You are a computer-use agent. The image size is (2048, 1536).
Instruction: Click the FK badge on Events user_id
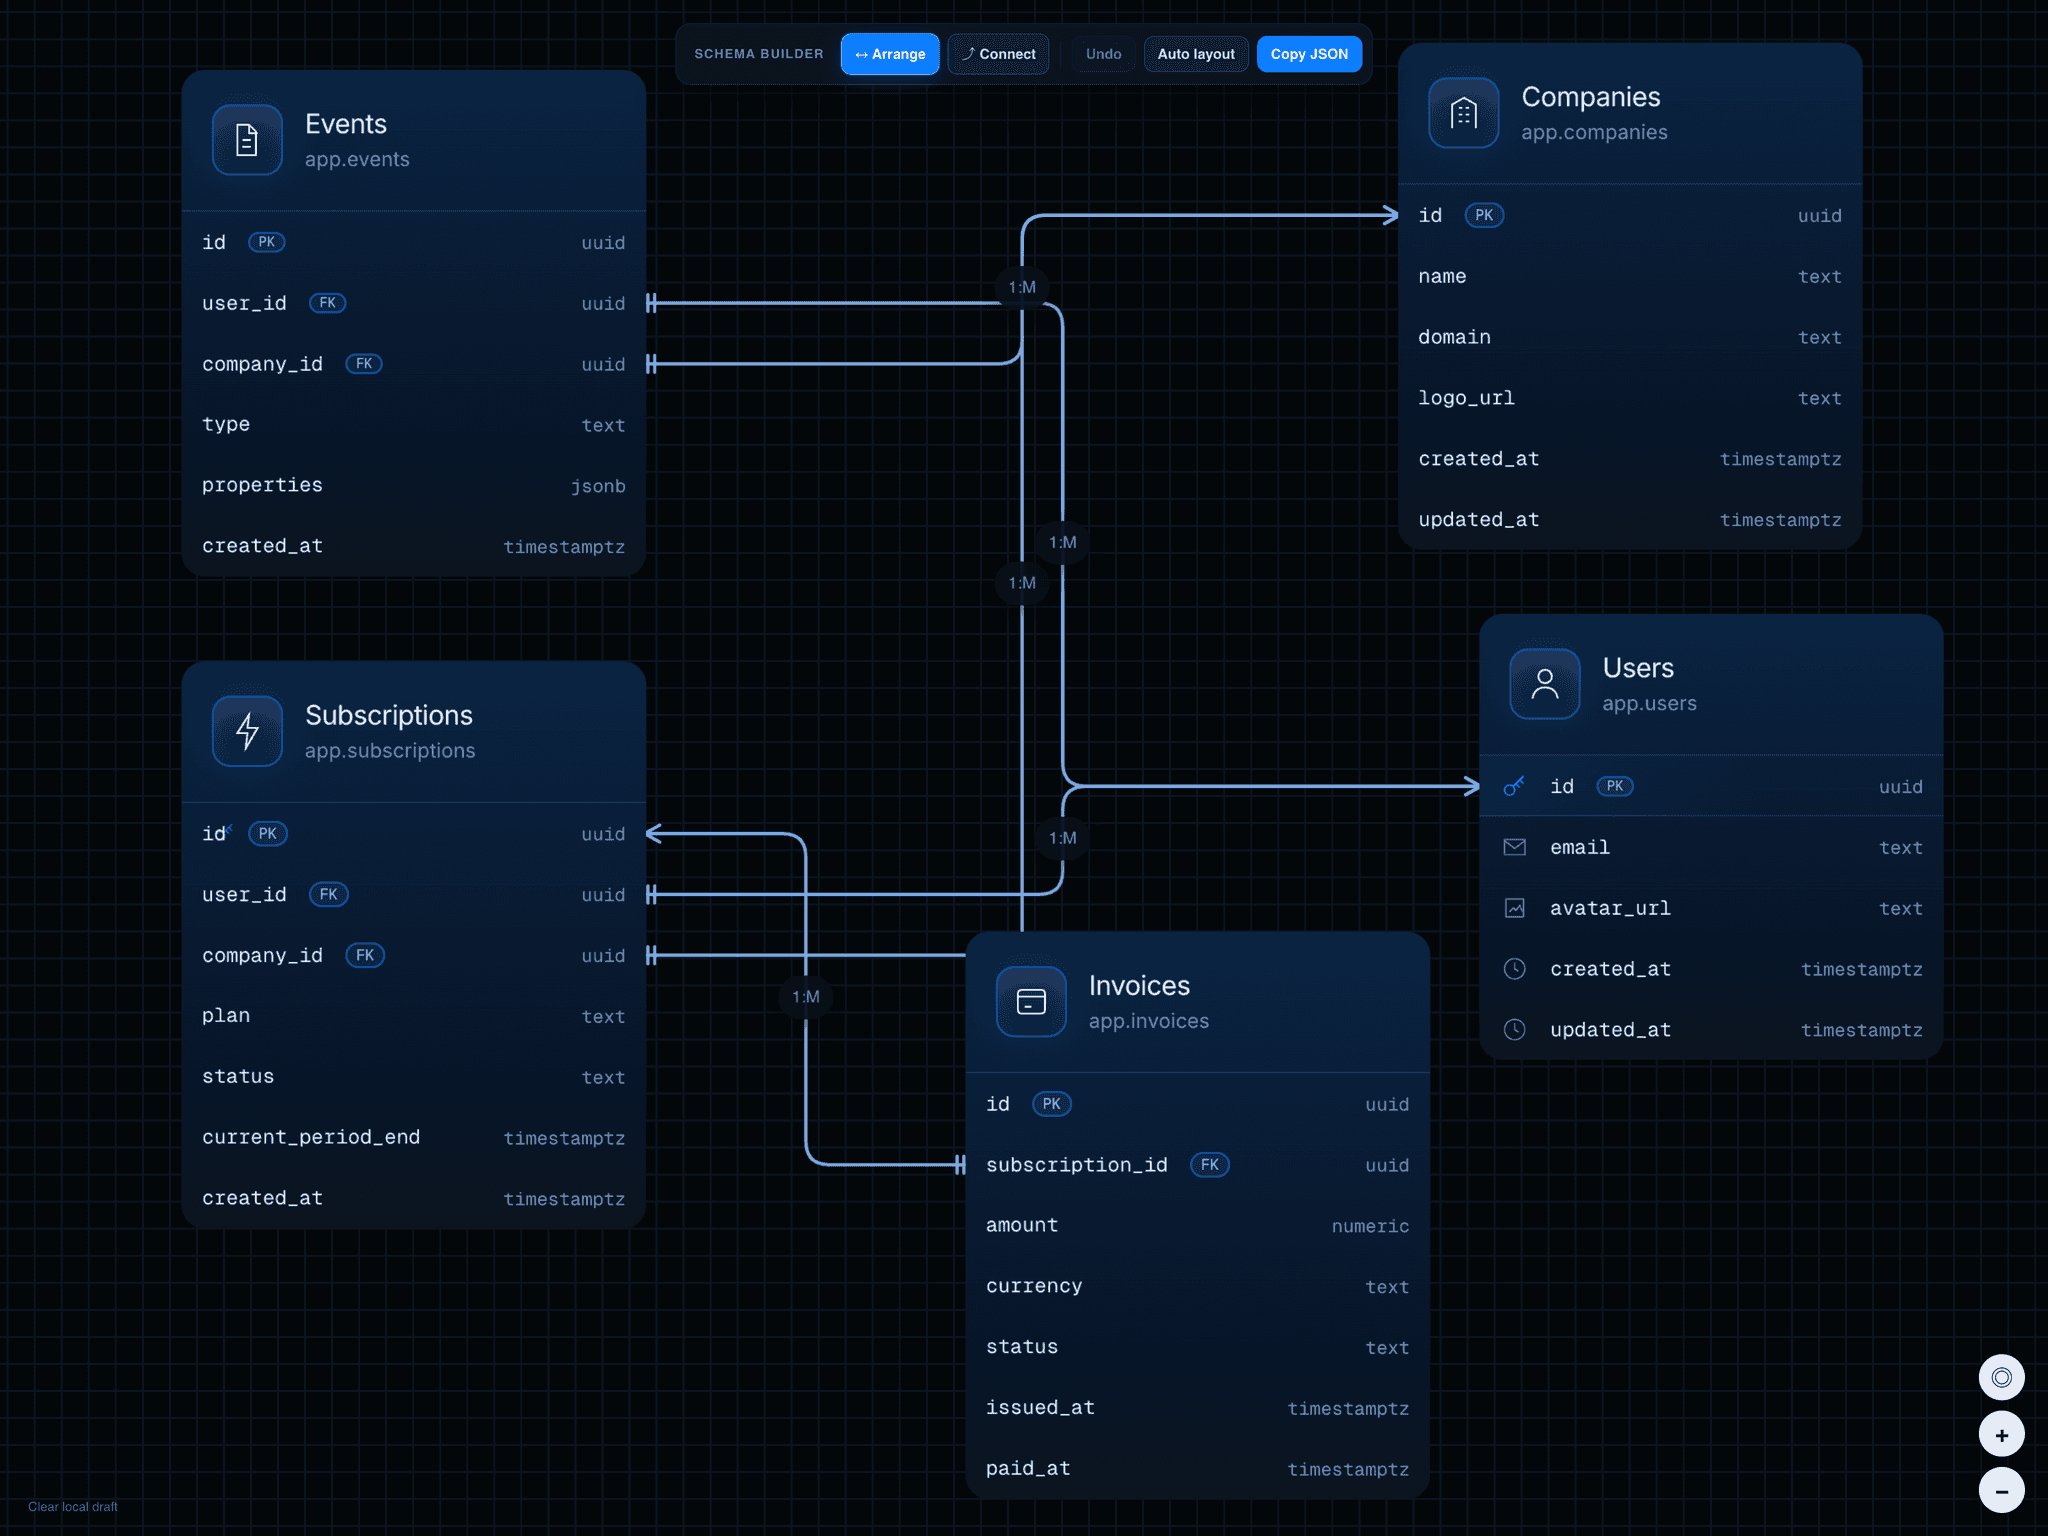(327, 303)
